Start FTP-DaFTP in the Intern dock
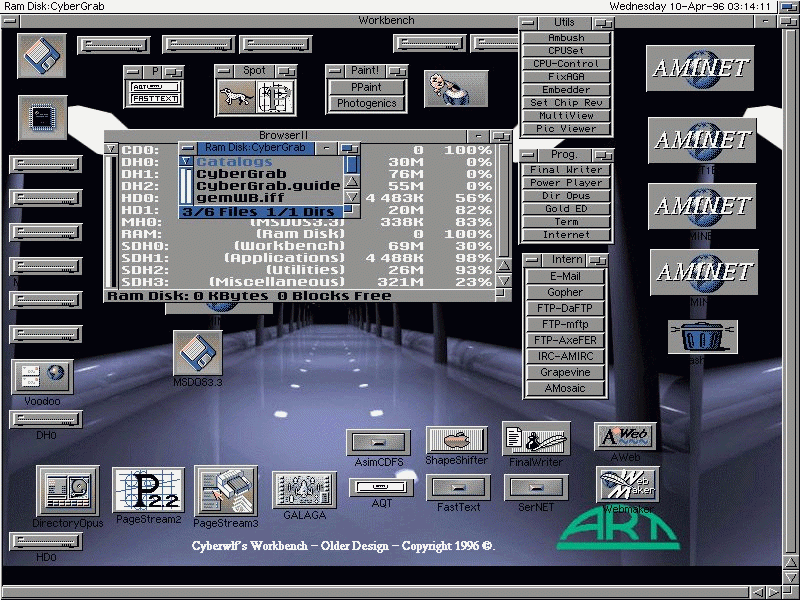 point(565,308)
